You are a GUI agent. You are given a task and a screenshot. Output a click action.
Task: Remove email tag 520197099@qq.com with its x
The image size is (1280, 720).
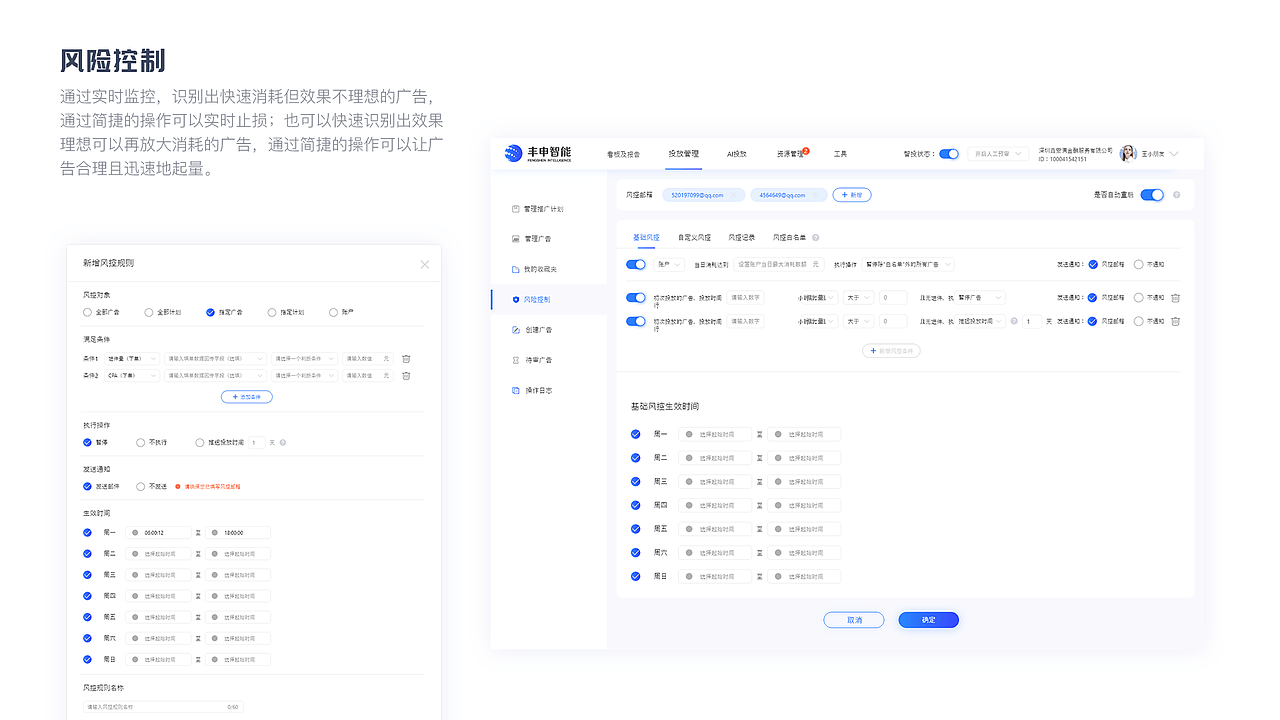pos(735,195)
